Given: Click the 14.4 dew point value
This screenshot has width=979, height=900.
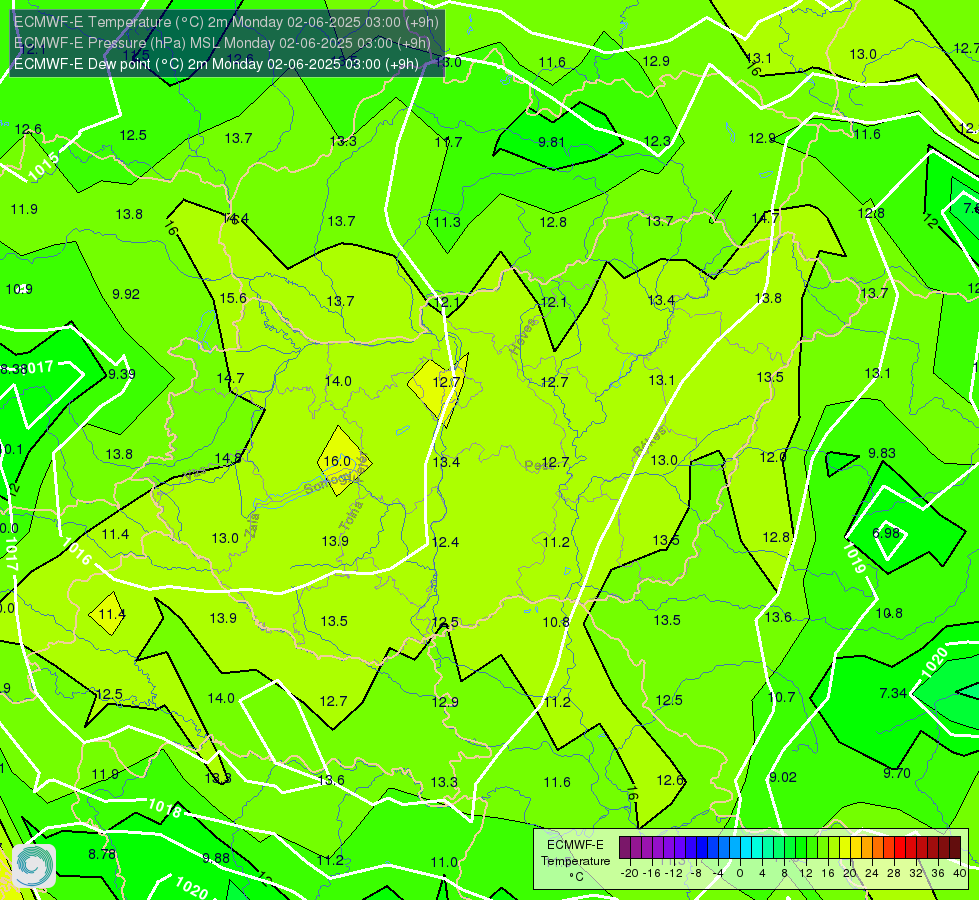Looking at the screenshot, I should (x=236, y=218).
